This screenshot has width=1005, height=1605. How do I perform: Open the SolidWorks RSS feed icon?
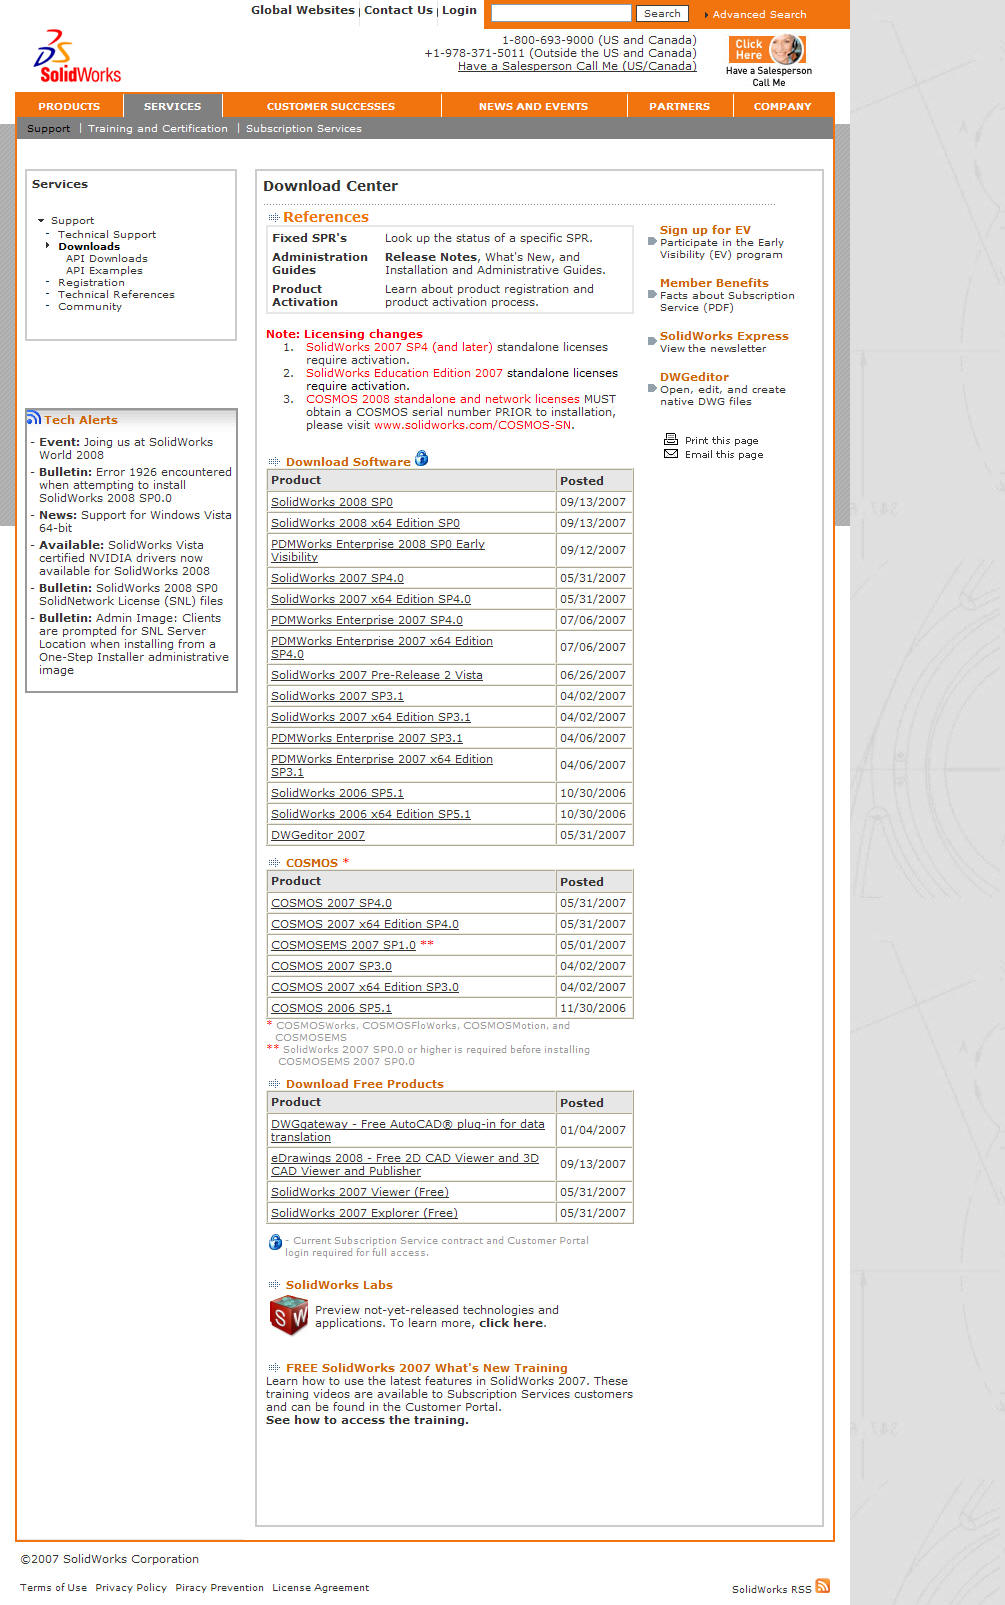point(823,1586)
